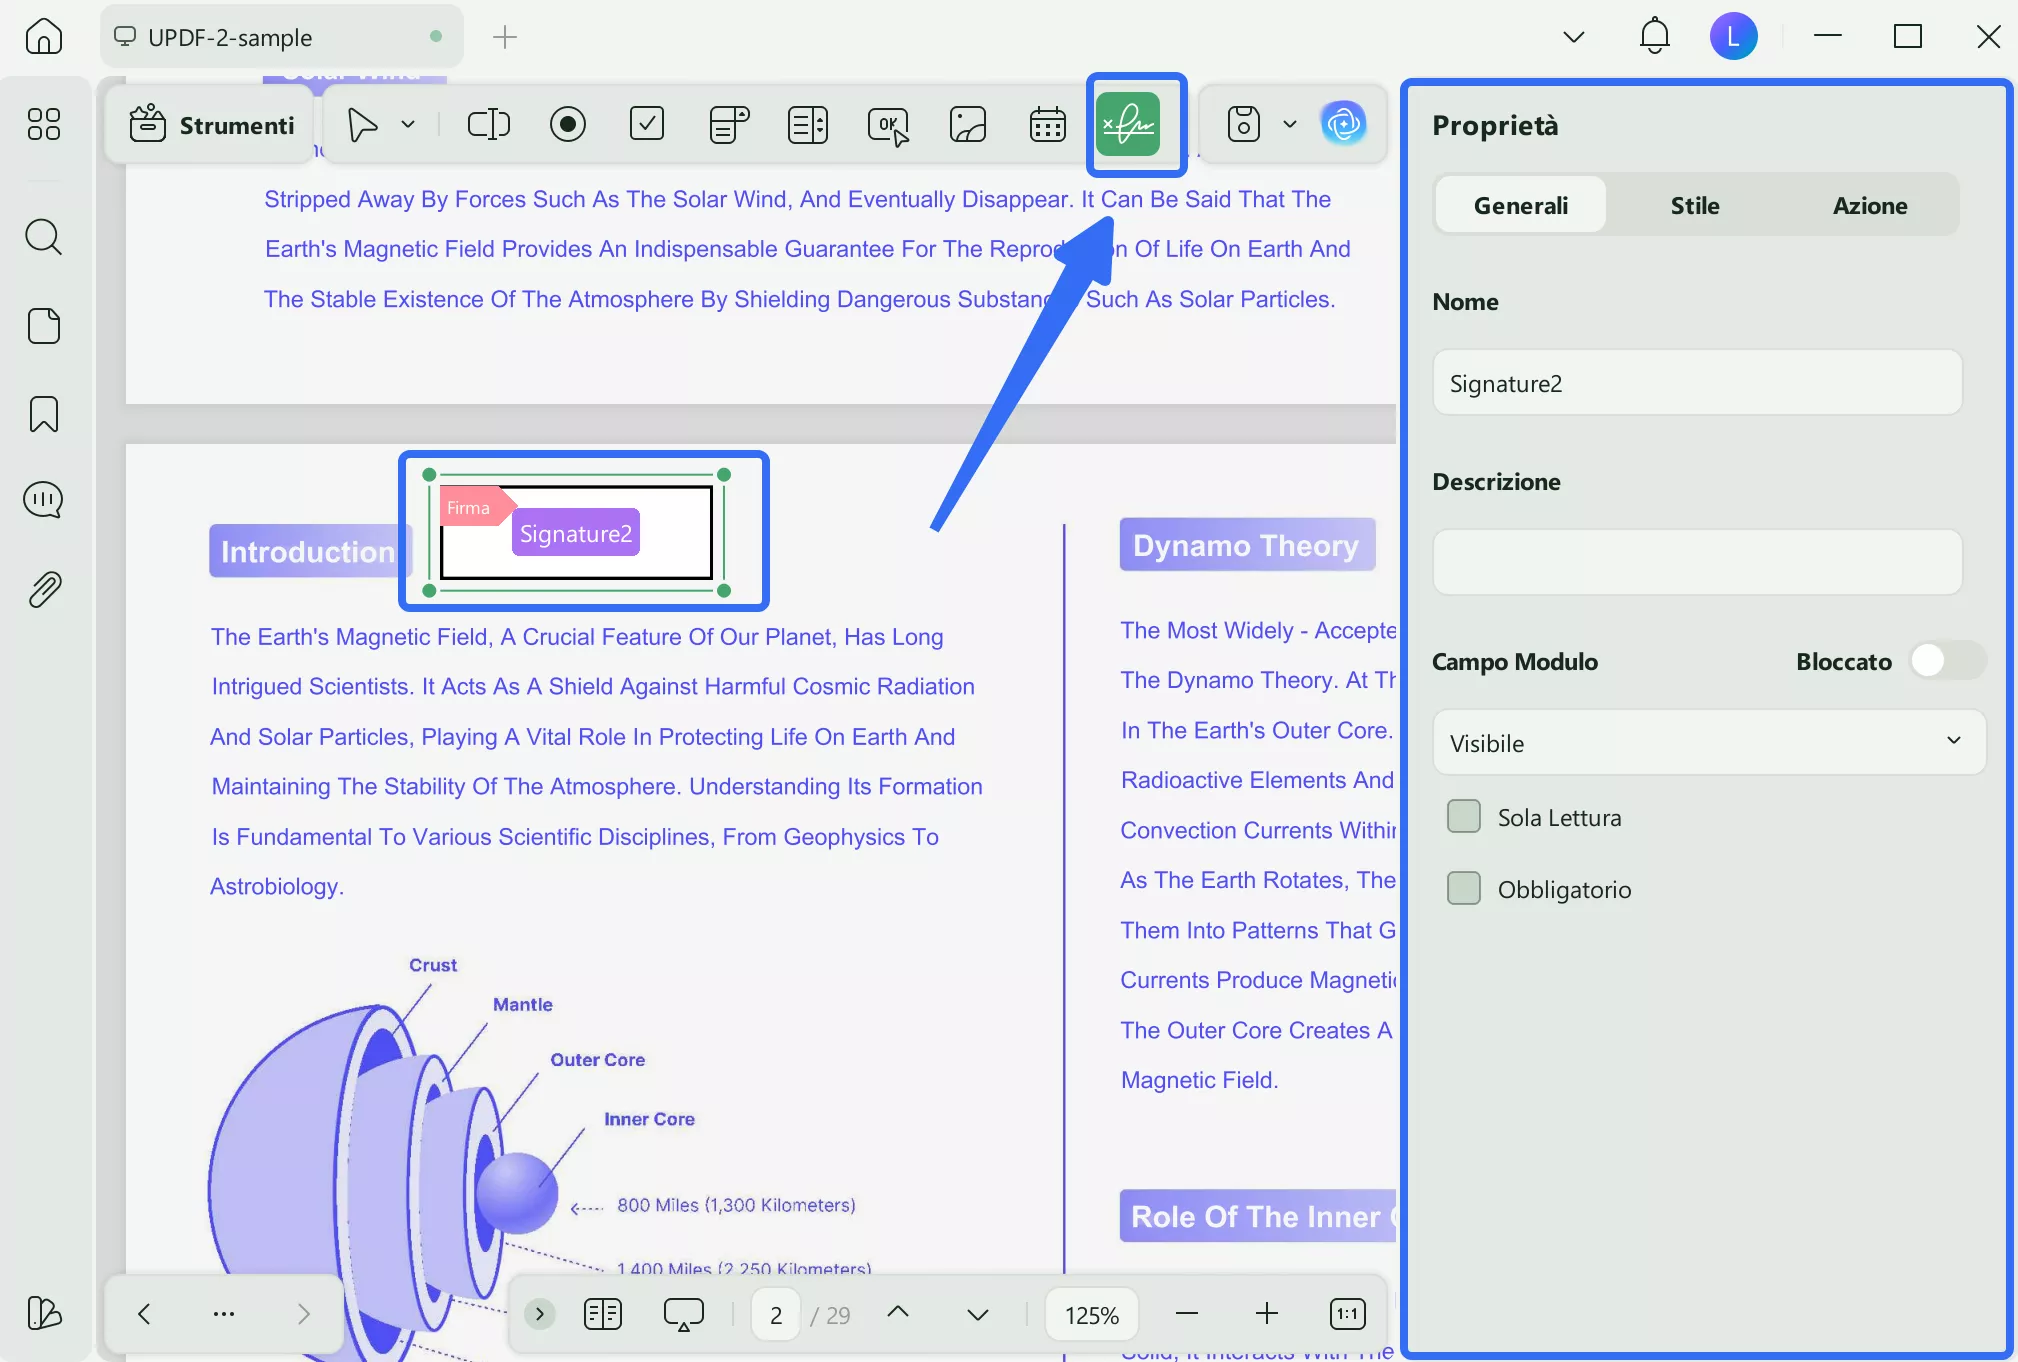Expand the save options dropdown arrow
Image resolution: width=2018 pixels, height=1362 pixels.
point(1290,125)
